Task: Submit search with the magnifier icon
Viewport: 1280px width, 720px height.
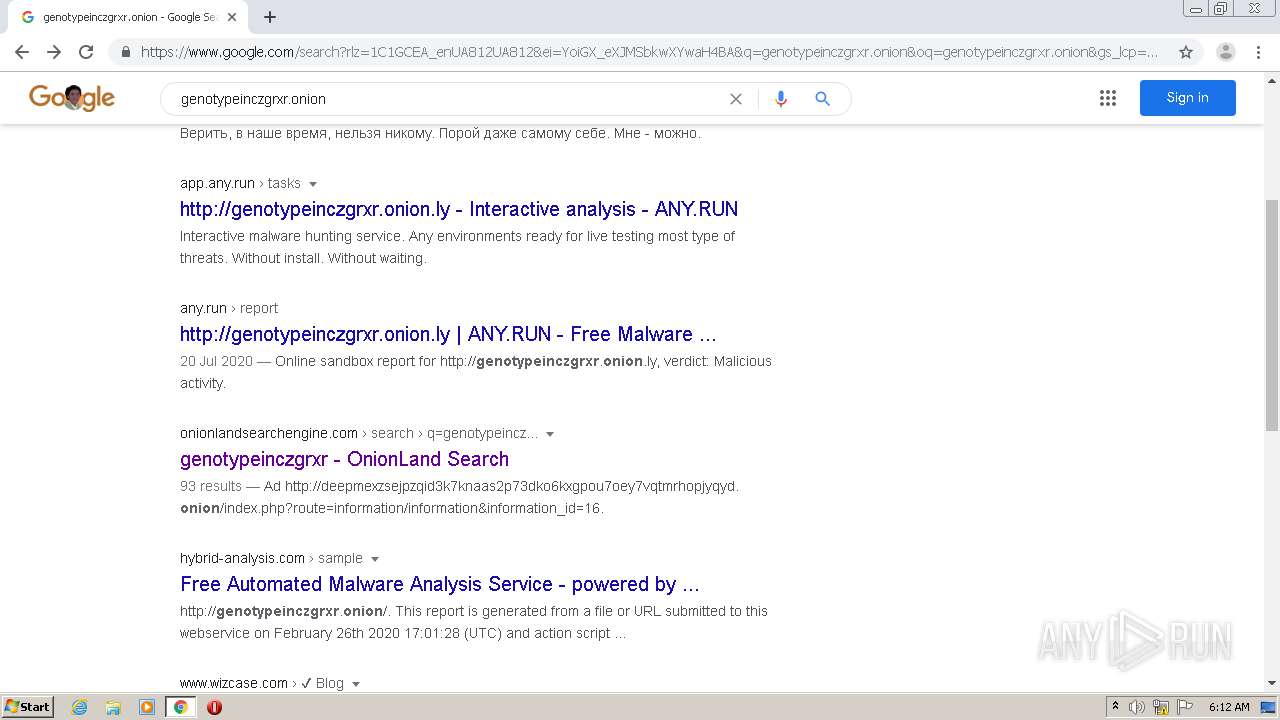Action: tap(822, 99)
